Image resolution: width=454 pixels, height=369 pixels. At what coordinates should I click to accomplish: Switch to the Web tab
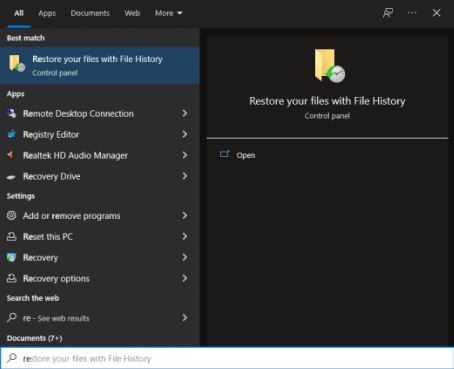[132, 13]
